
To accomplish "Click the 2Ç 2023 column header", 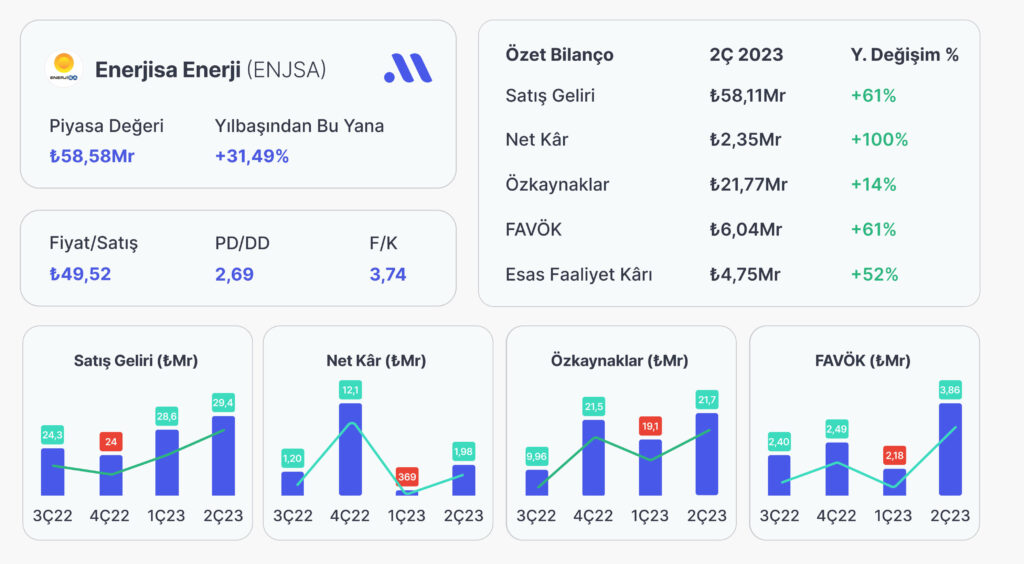I will pos(746,55).
